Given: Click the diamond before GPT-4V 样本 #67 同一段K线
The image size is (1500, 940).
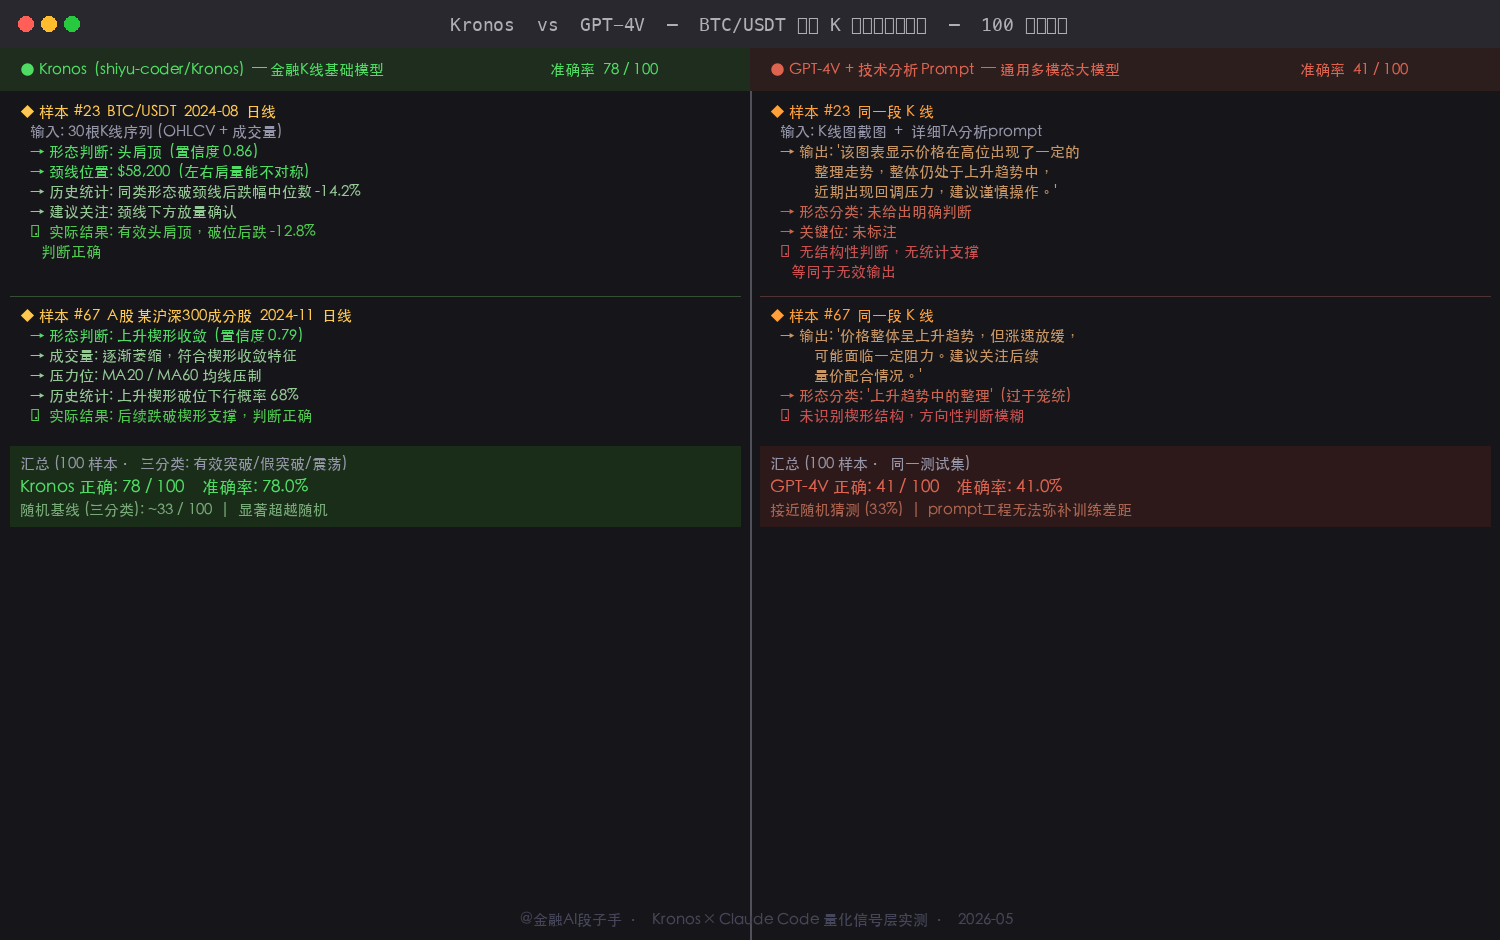Looking at the screenshot, I should coord(777,315).
